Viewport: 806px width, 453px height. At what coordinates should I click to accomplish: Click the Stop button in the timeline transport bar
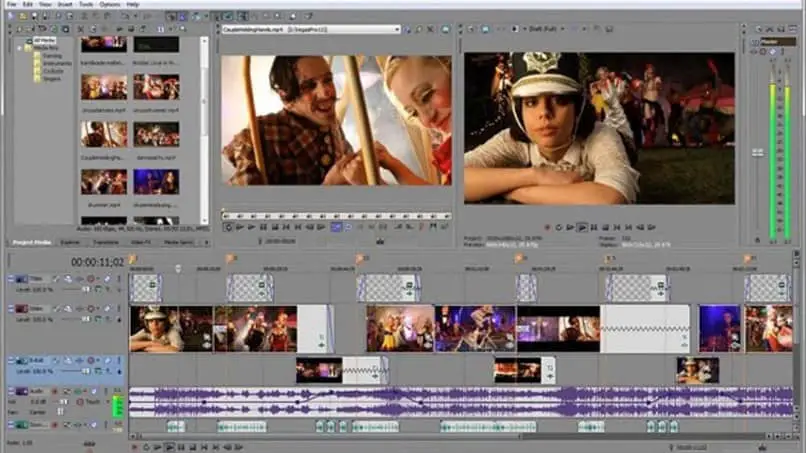point(191,447)
